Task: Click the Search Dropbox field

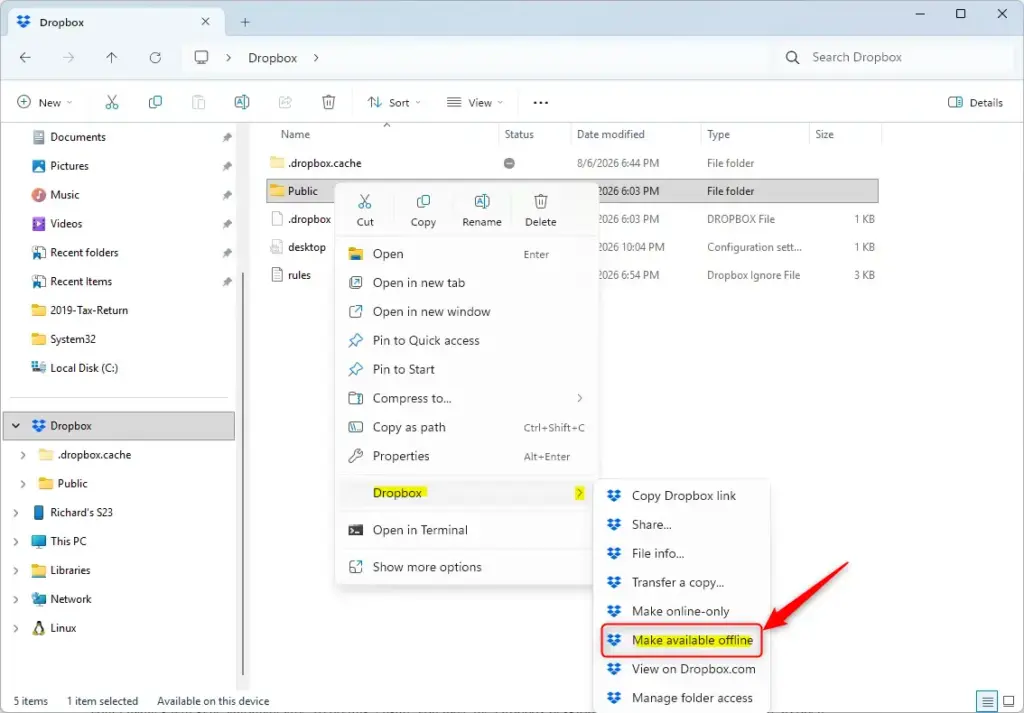Action: pos(896,57)
